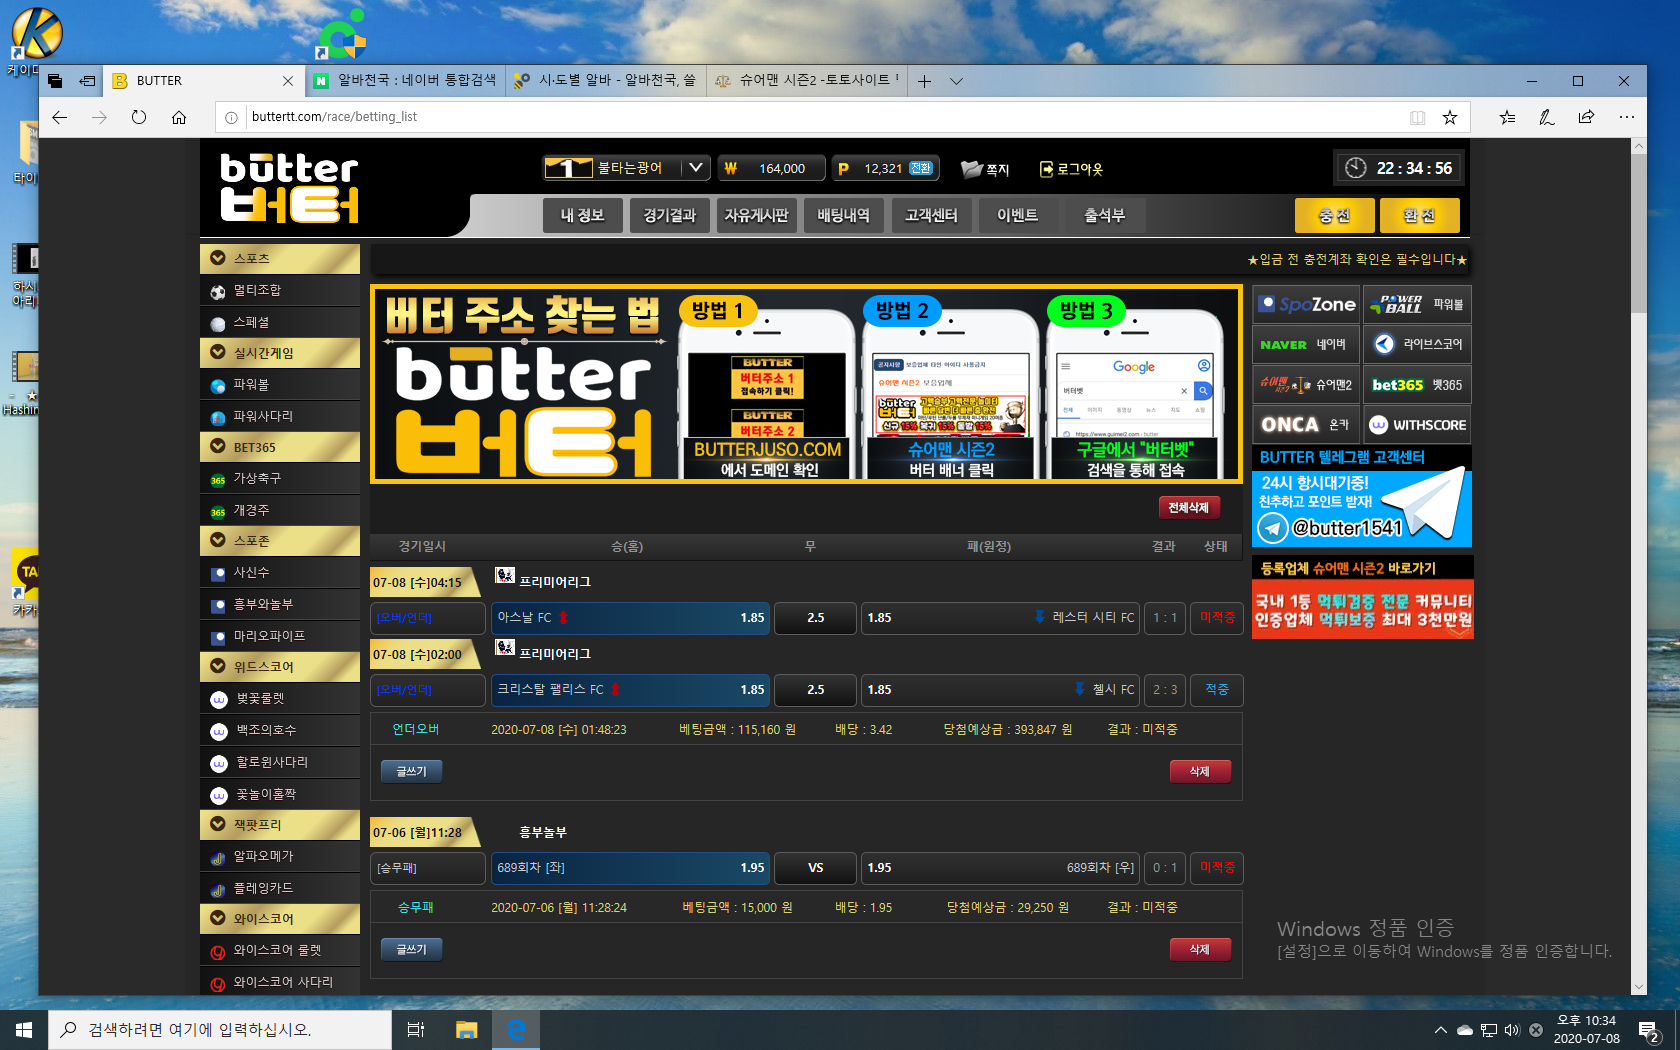
Task: Open the browser tab list chevron
Action: click(x=956, y=81)
